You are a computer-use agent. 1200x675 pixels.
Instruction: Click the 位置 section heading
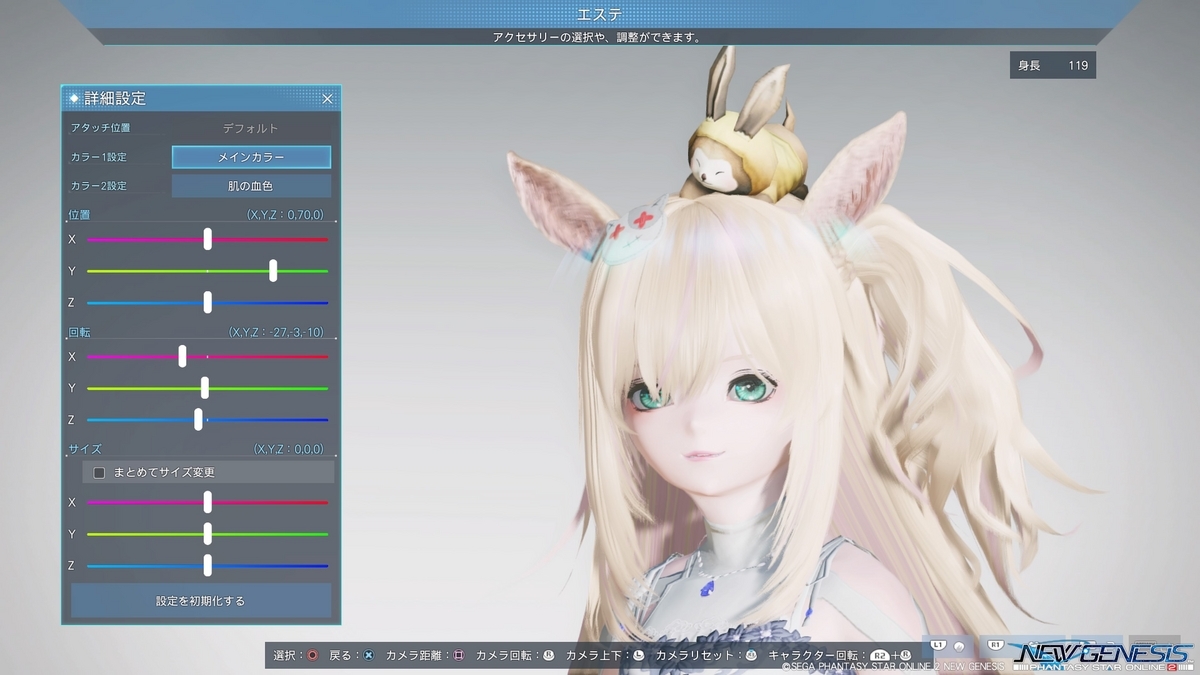(x=79, y=215)
